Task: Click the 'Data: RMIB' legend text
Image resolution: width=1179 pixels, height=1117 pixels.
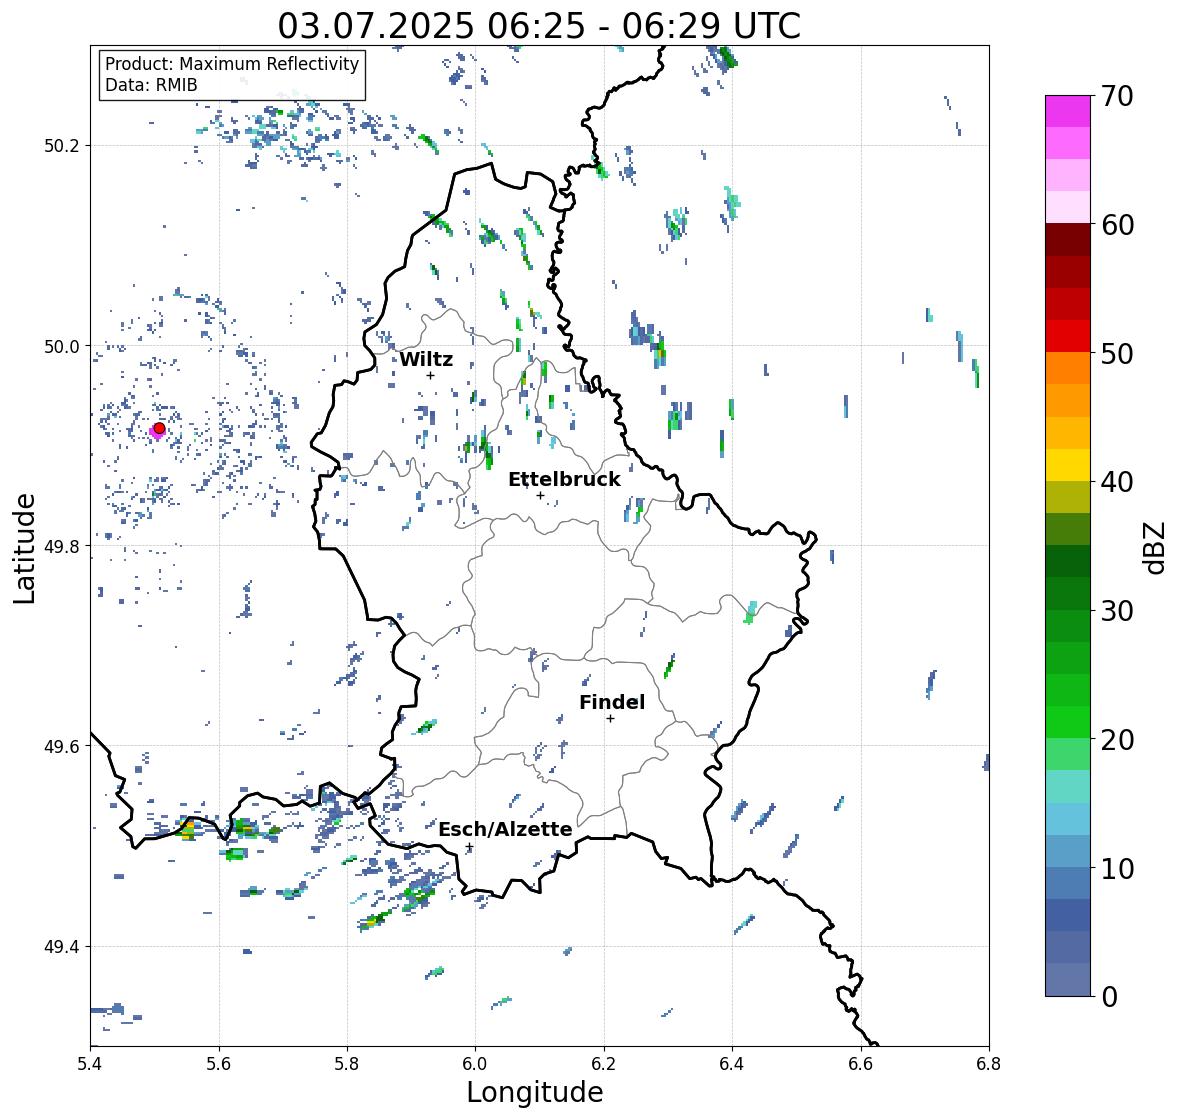Action: tap(151, 85)
